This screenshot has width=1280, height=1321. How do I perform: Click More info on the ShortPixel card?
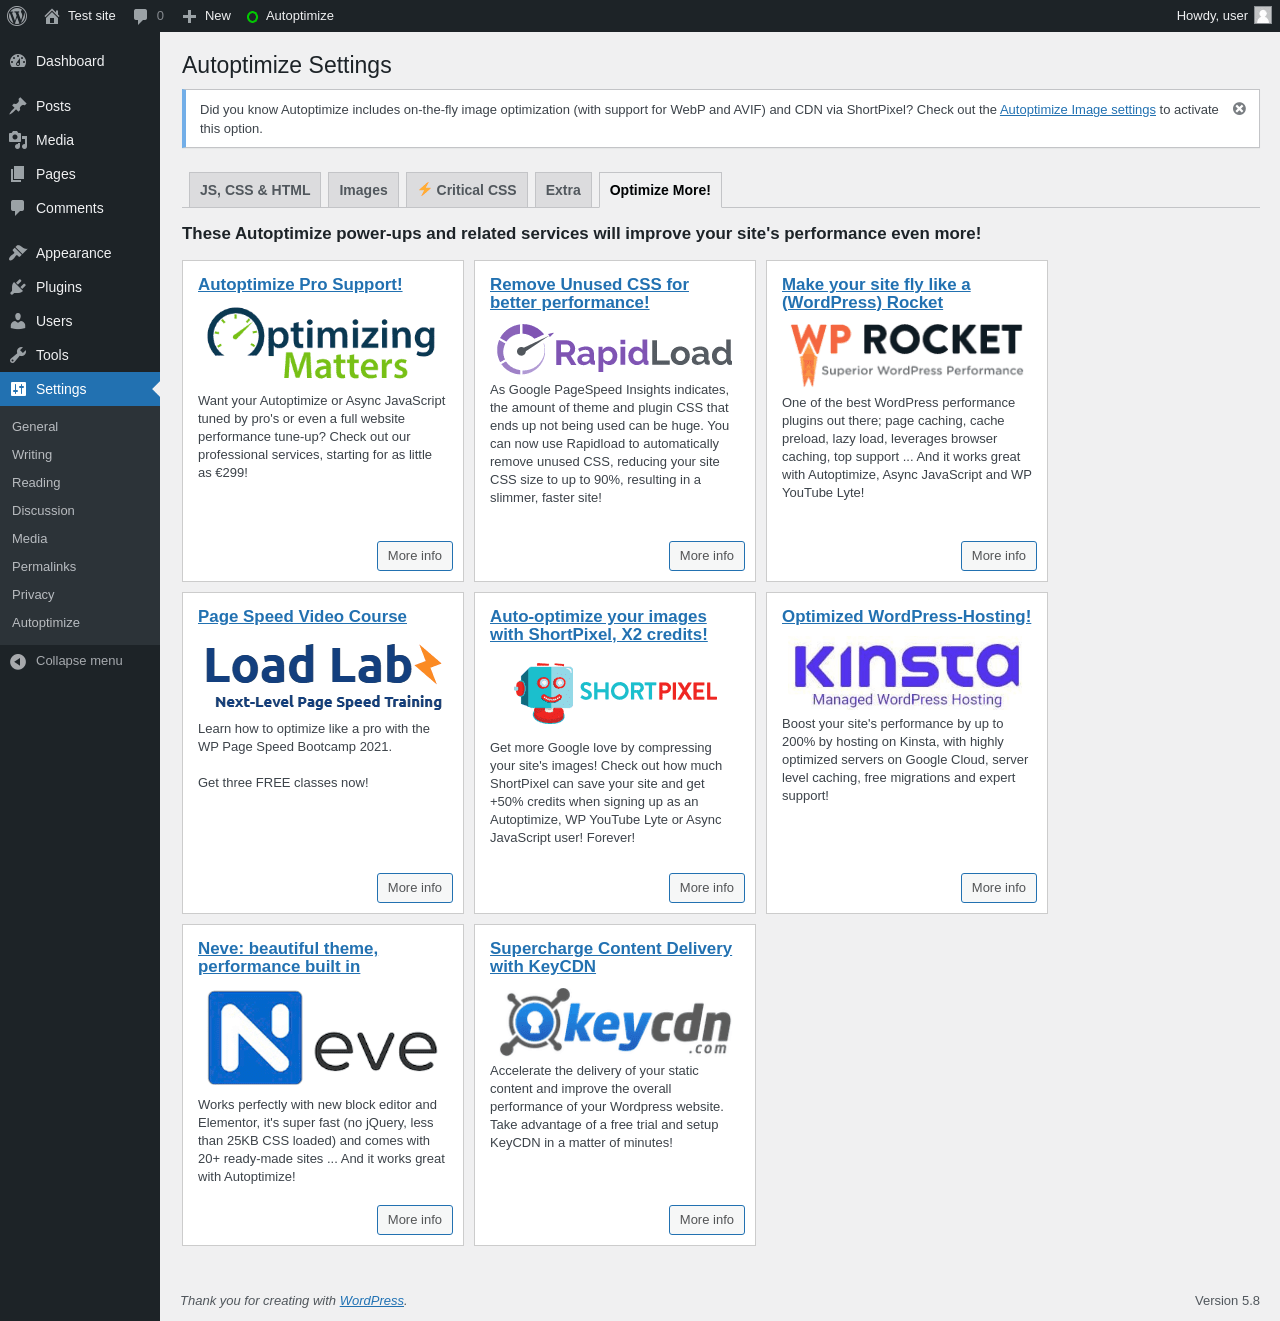tap(707, 888)
